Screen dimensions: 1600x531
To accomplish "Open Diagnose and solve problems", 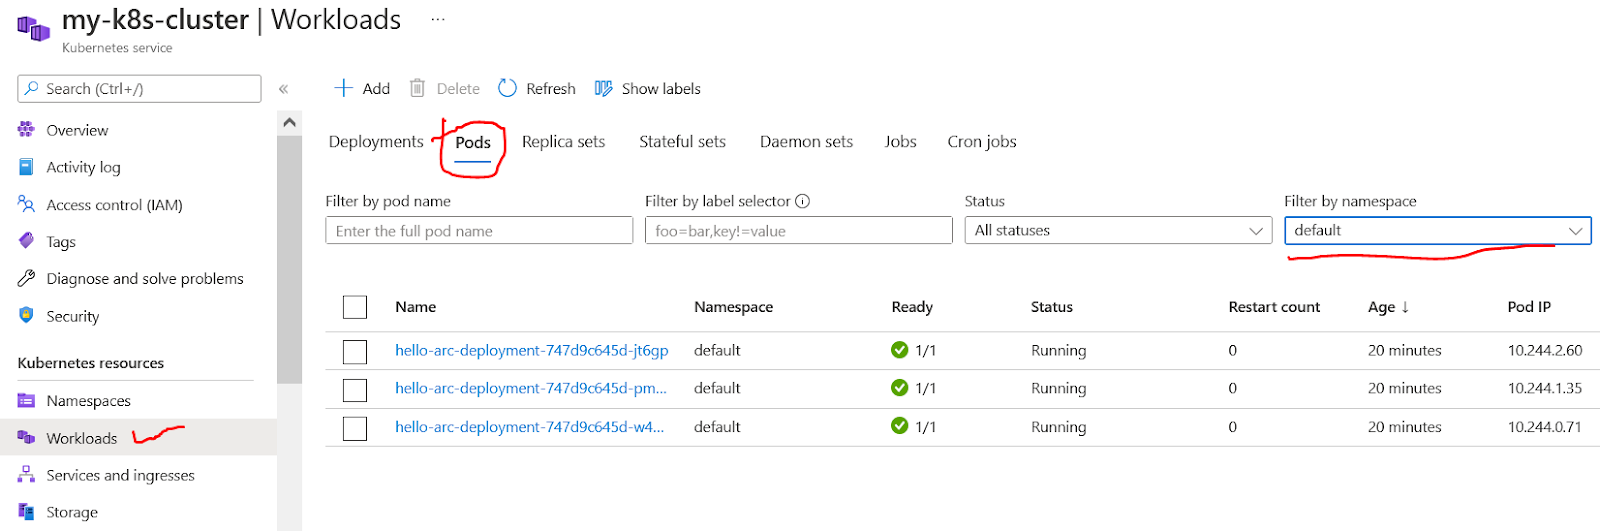I will (x=145, y=278).
